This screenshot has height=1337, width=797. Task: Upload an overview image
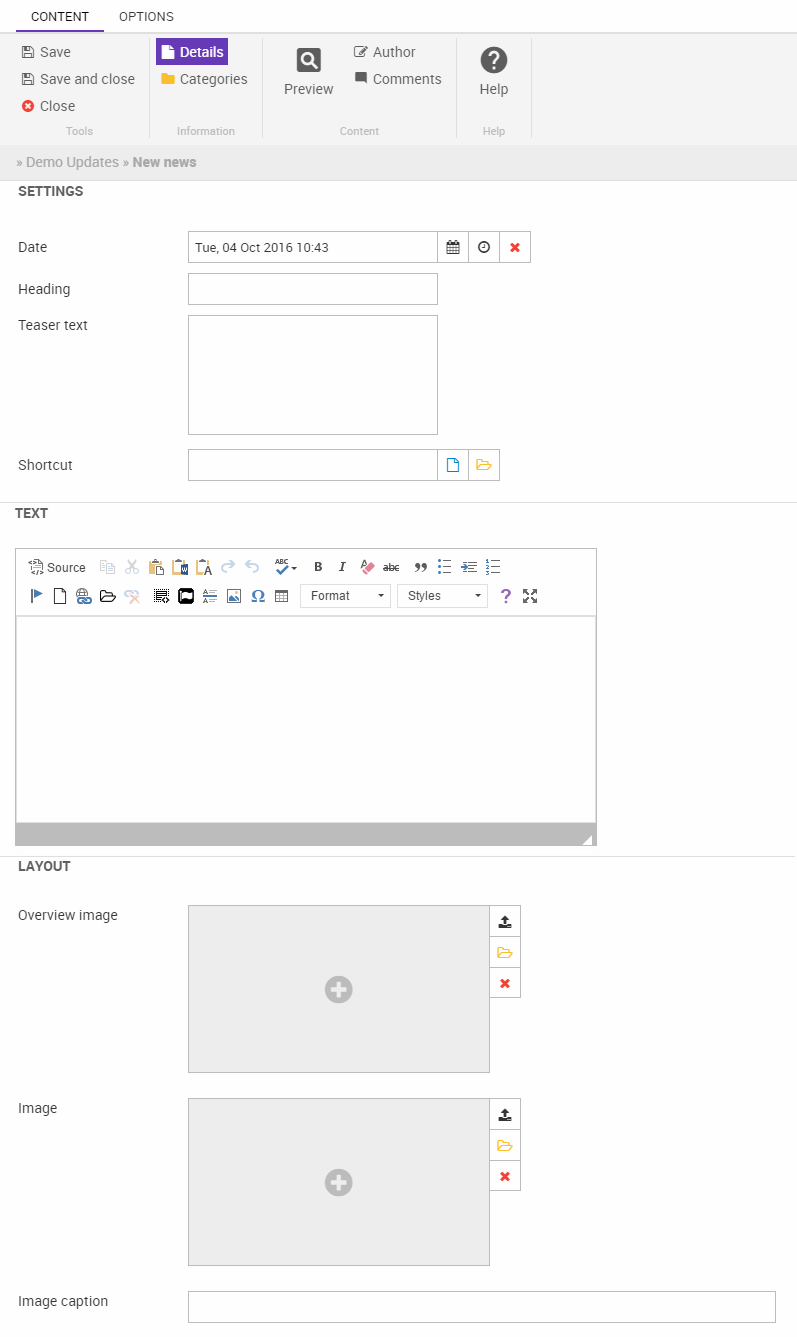(x=505, y=921)
